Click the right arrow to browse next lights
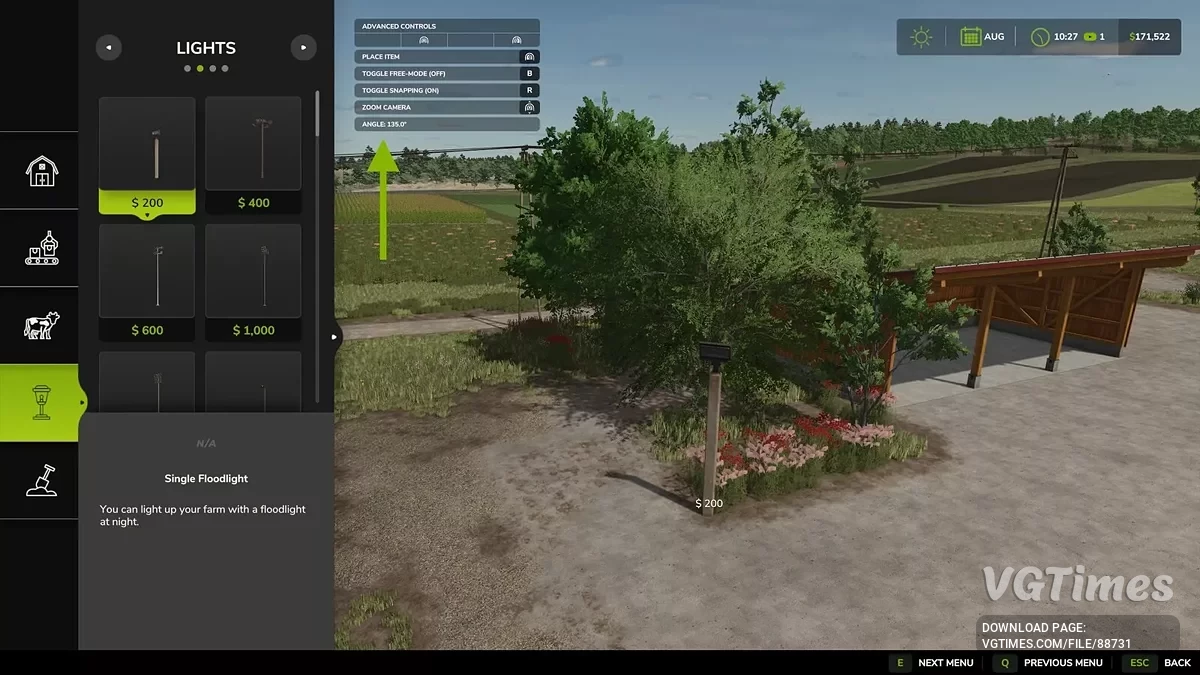1200x675 pixels. (303, 47)
